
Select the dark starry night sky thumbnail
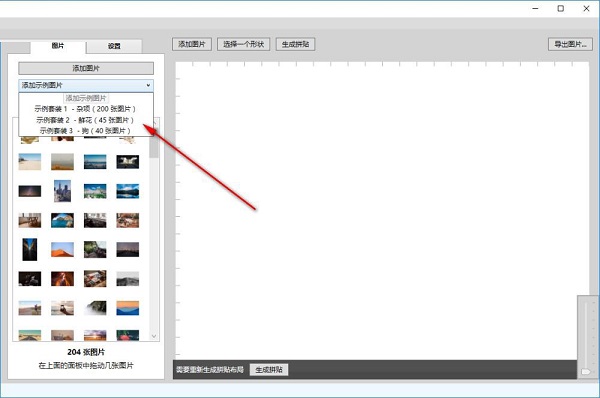click(30, 191)
